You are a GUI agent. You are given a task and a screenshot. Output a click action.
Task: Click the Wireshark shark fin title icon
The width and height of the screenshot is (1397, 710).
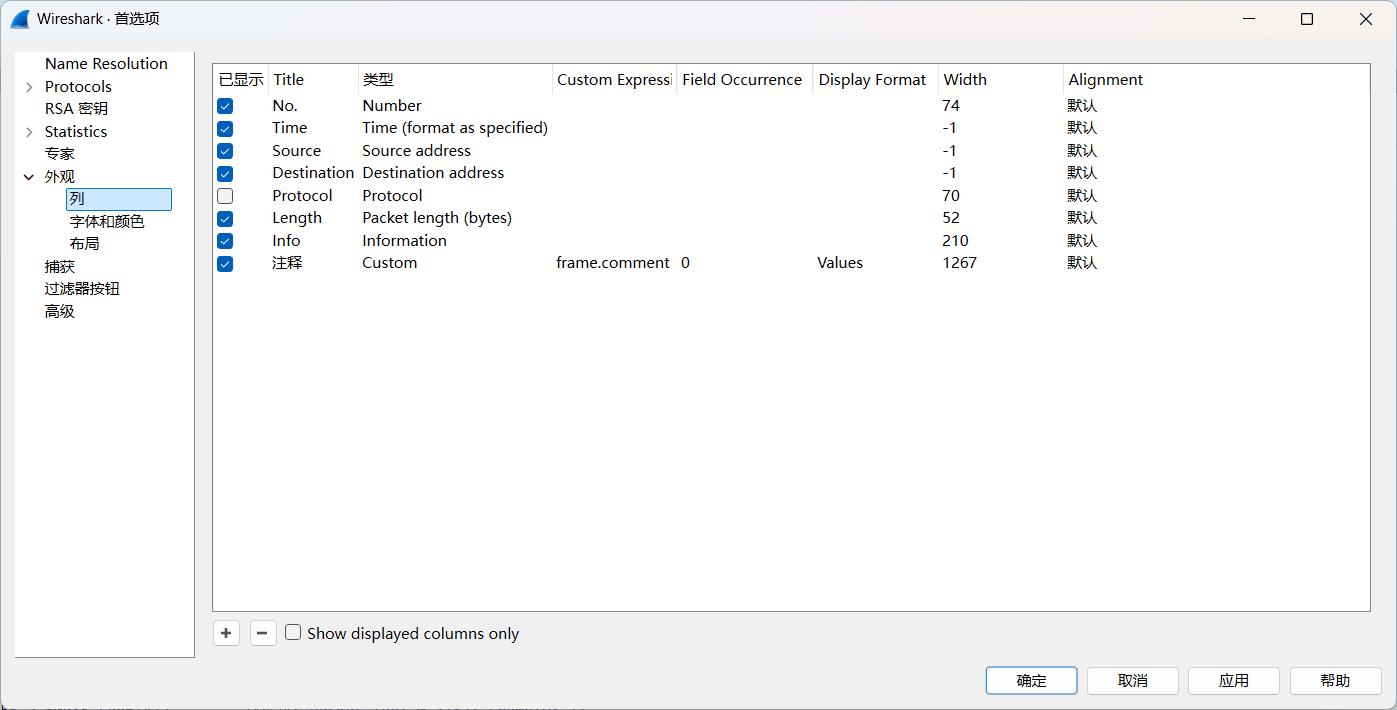20,19
